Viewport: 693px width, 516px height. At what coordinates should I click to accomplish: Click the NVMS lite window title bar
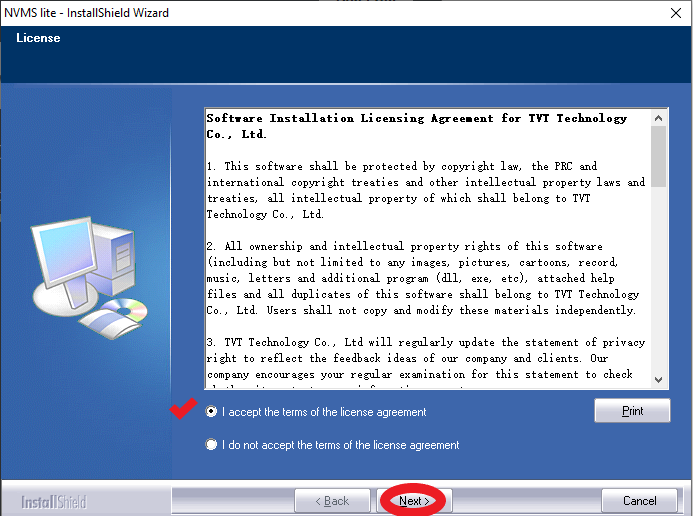click(x=331, y=13)
